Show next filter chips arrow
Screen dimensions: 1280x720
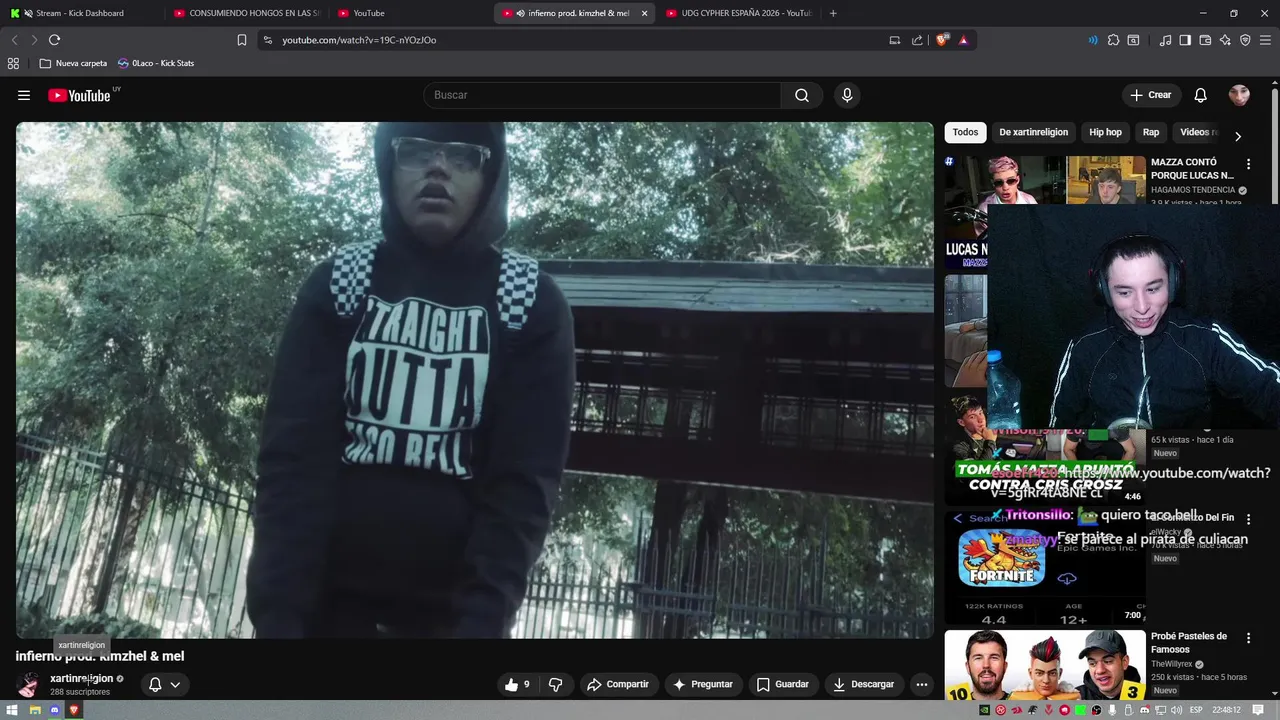tap(1237, 137)
